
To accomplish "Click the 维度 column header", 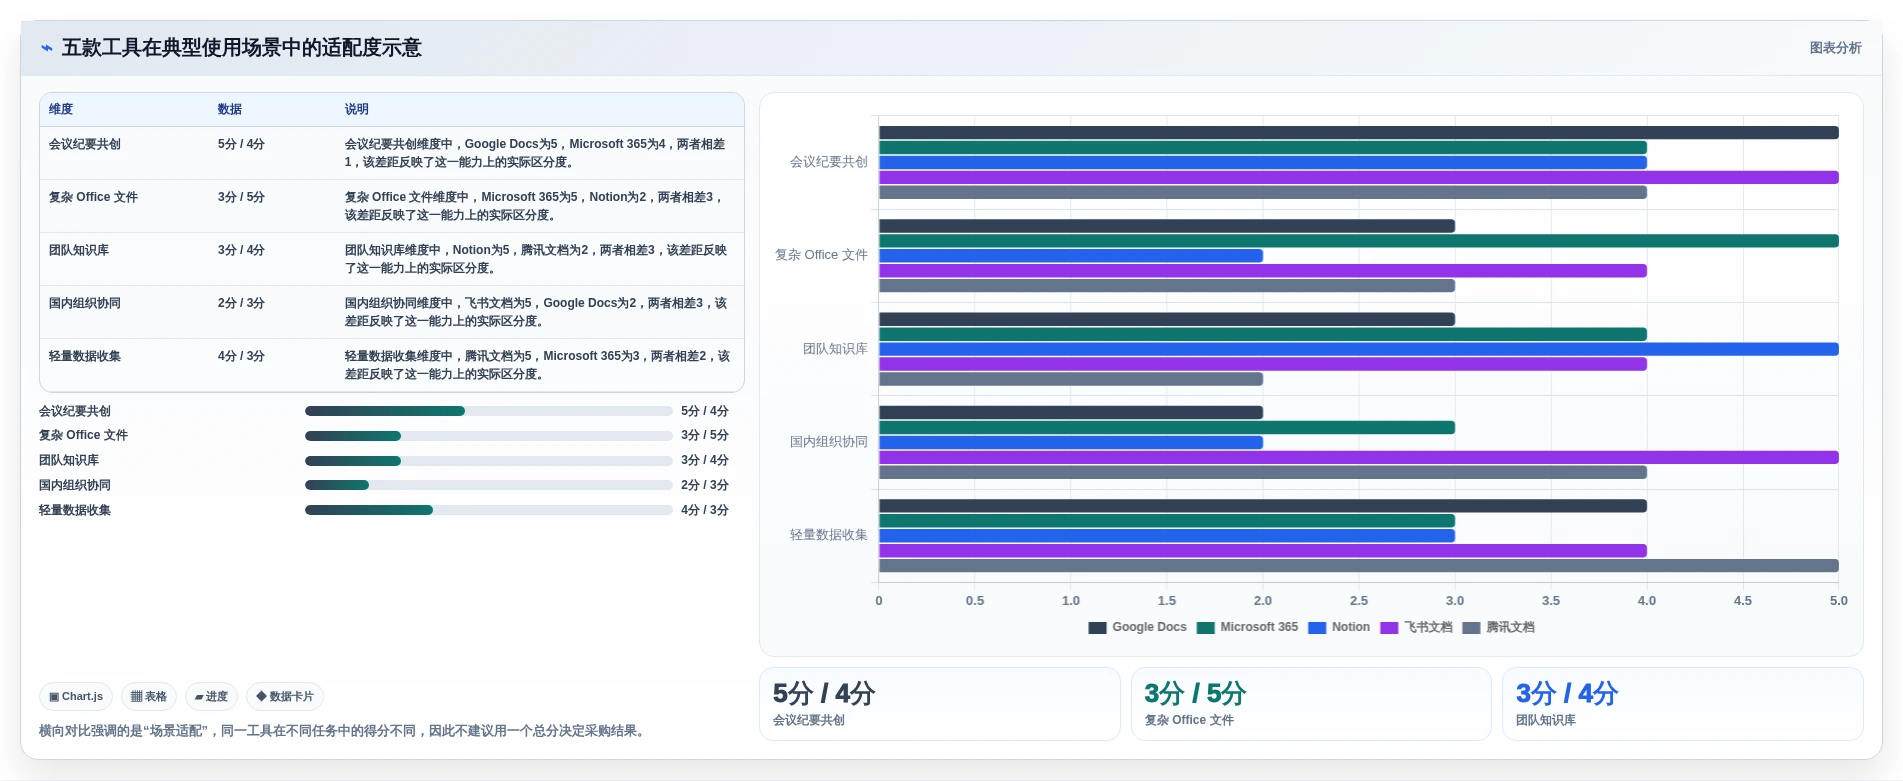I will click(61, 110).
